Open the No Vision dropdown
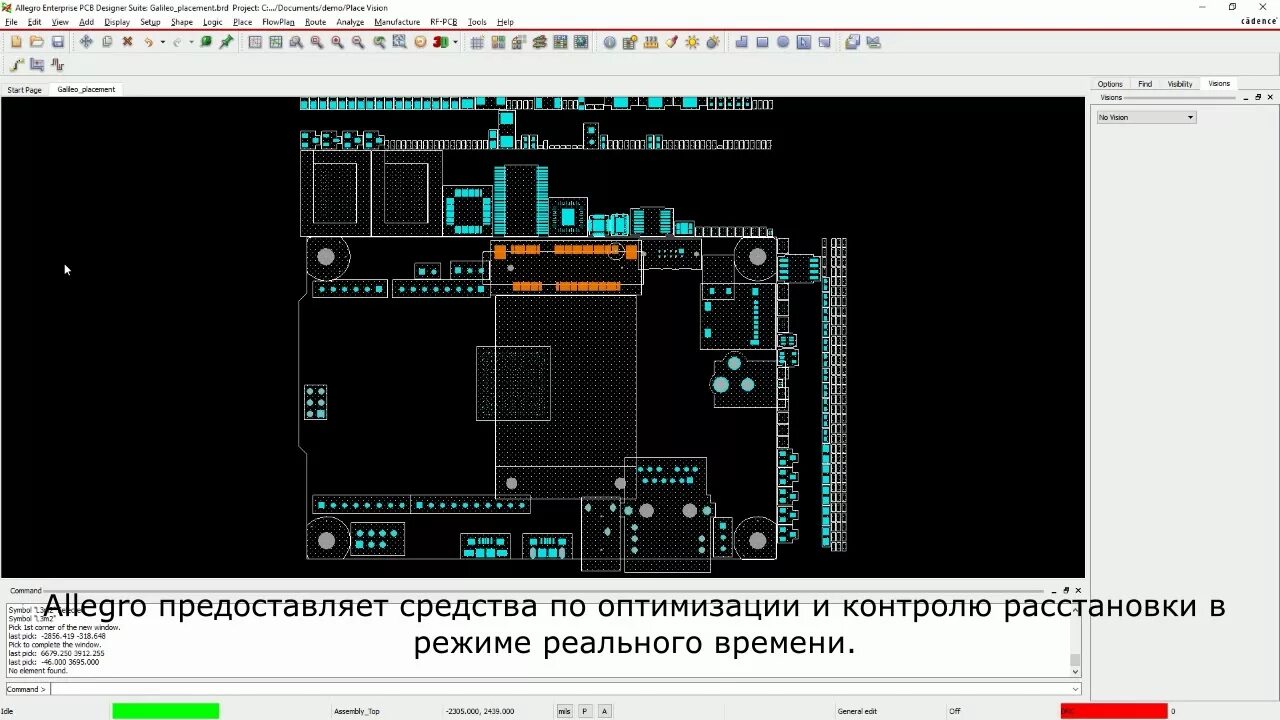This screenshot has height=720, width=1280. [x=1146, y=117]
